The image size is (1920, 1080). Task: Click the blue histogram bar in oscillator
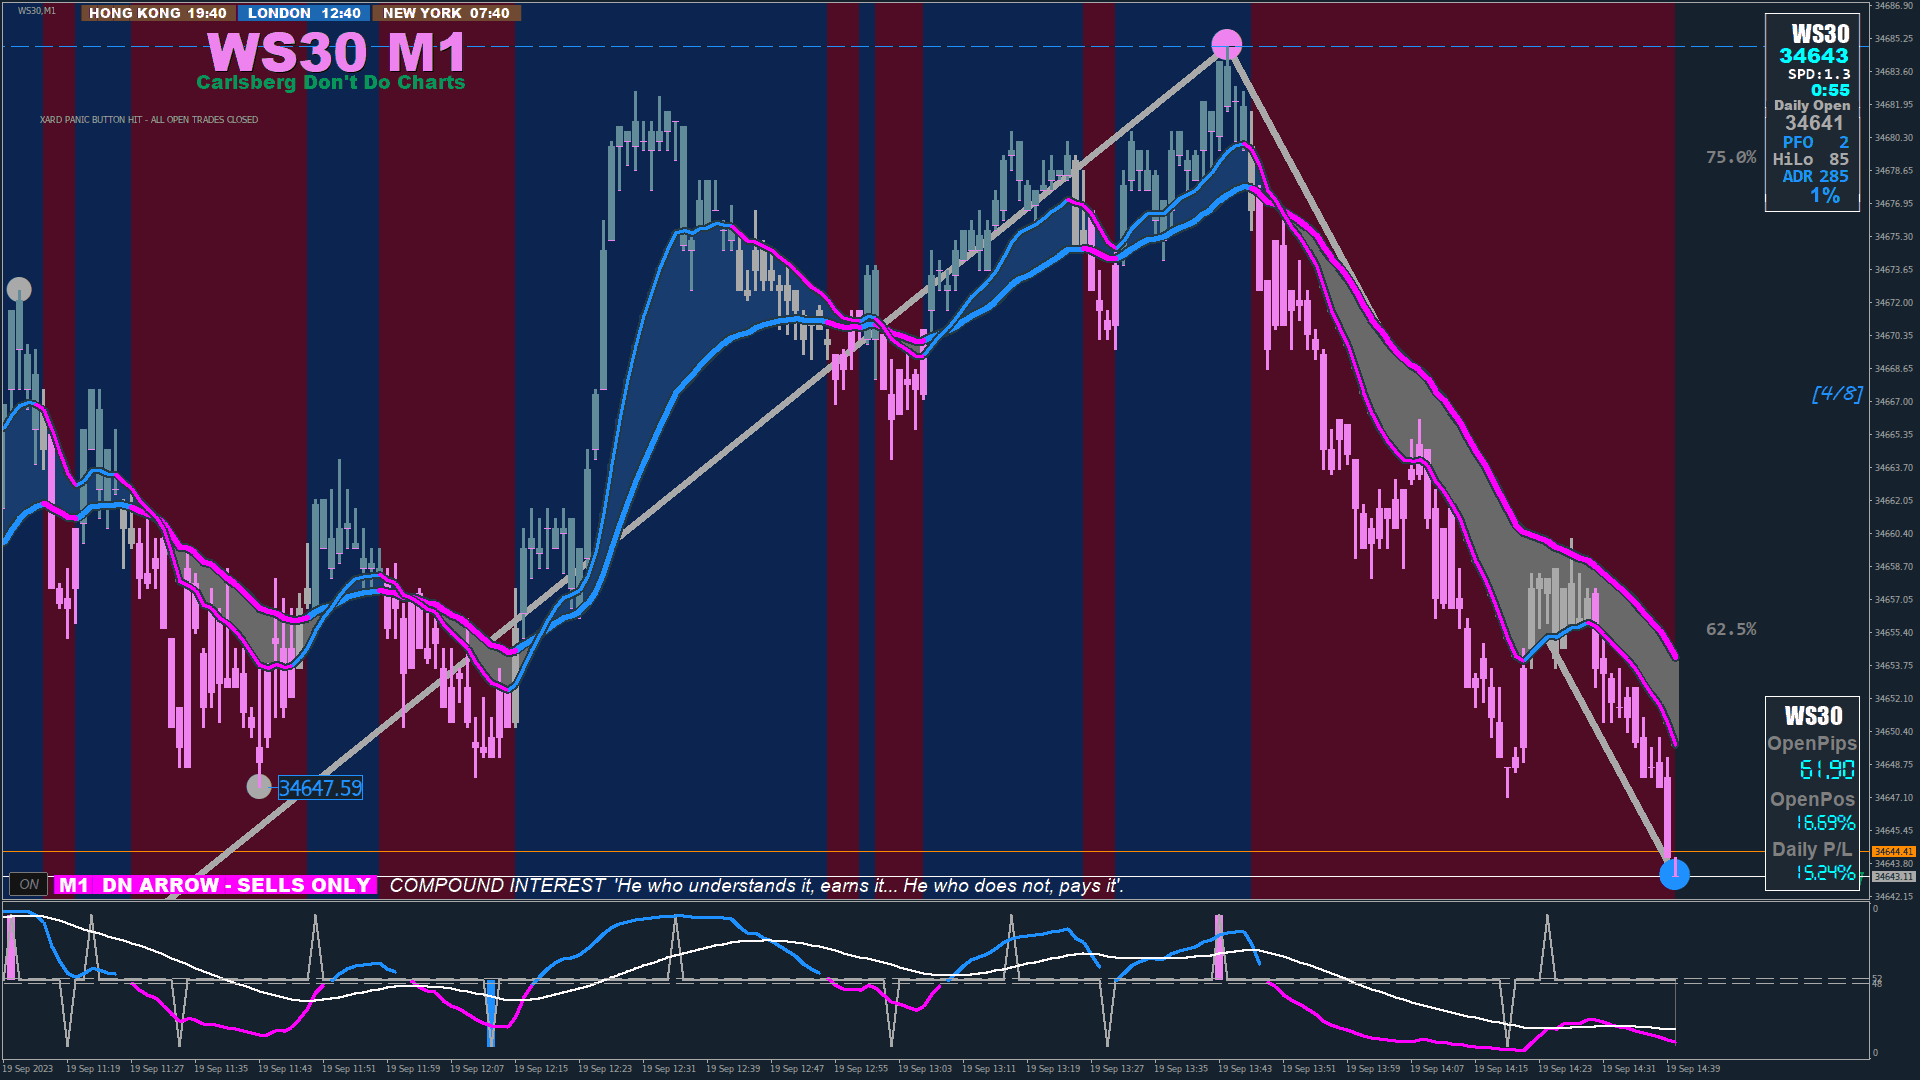(x=491, y=1012)
